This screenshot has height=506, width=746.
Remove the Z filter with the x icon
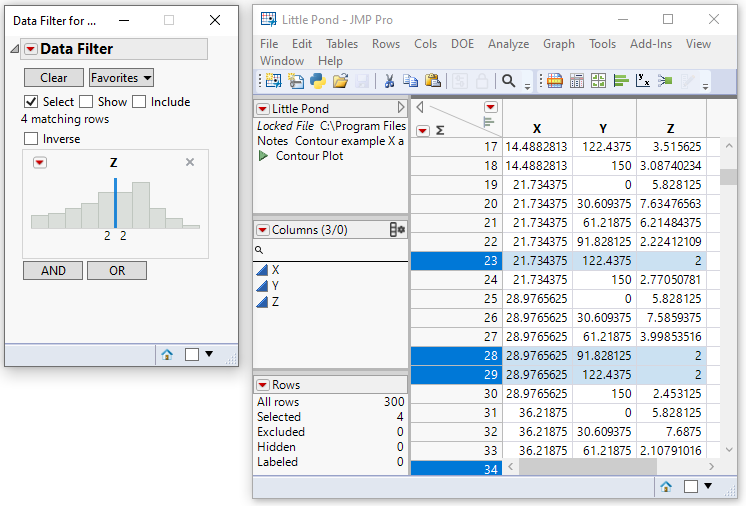point(190,162)
